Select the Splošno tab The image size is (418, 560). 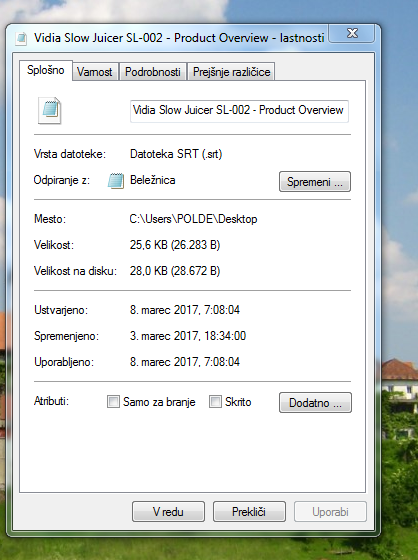tap(46, 70)
